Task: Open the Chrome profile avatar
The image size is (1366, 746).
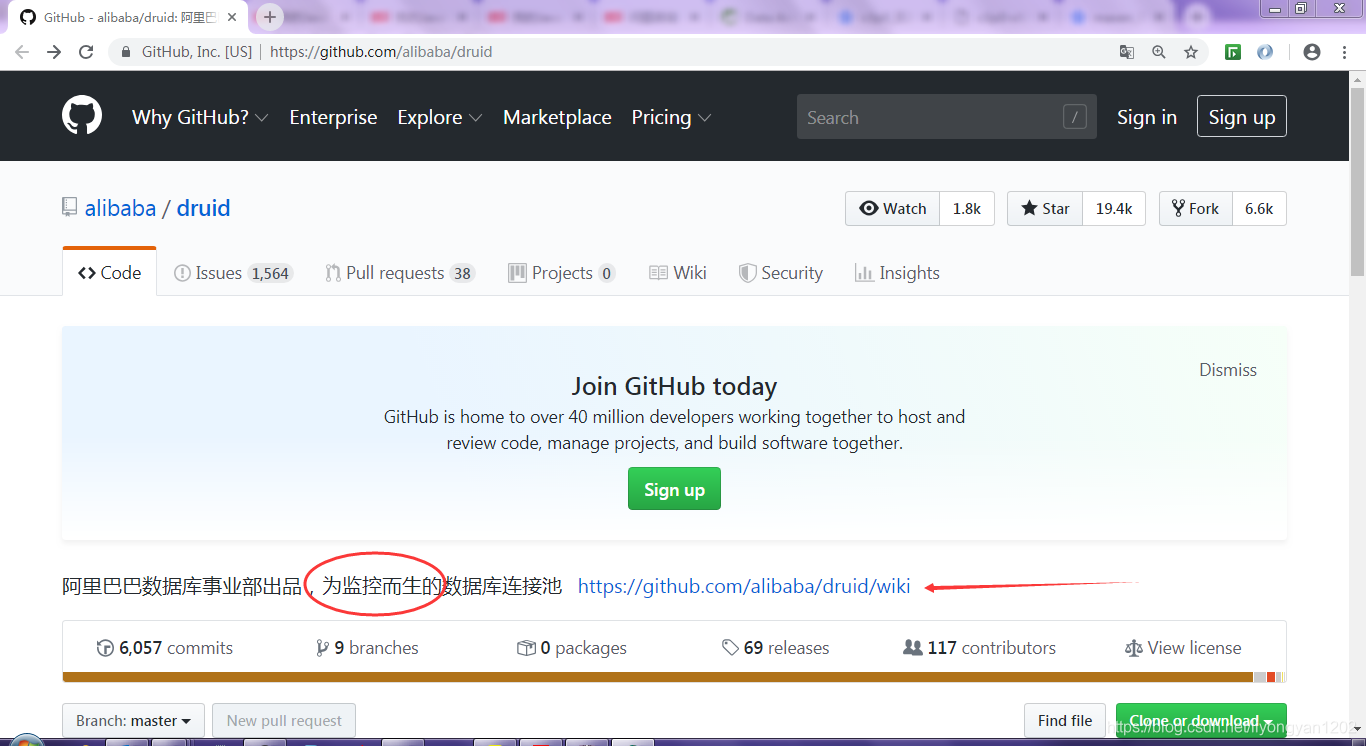Action: [1312, 52]
